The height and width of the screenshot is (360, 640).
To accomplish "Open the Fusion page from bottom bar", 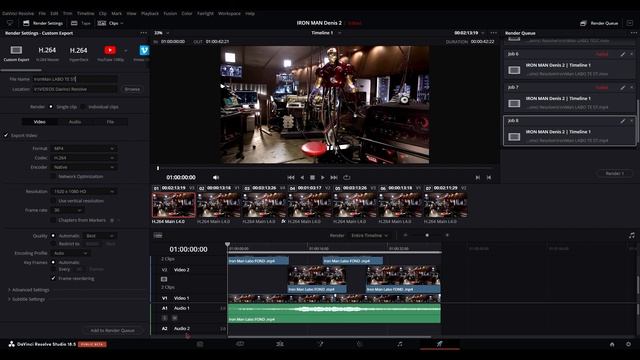I will coord(320,344).
